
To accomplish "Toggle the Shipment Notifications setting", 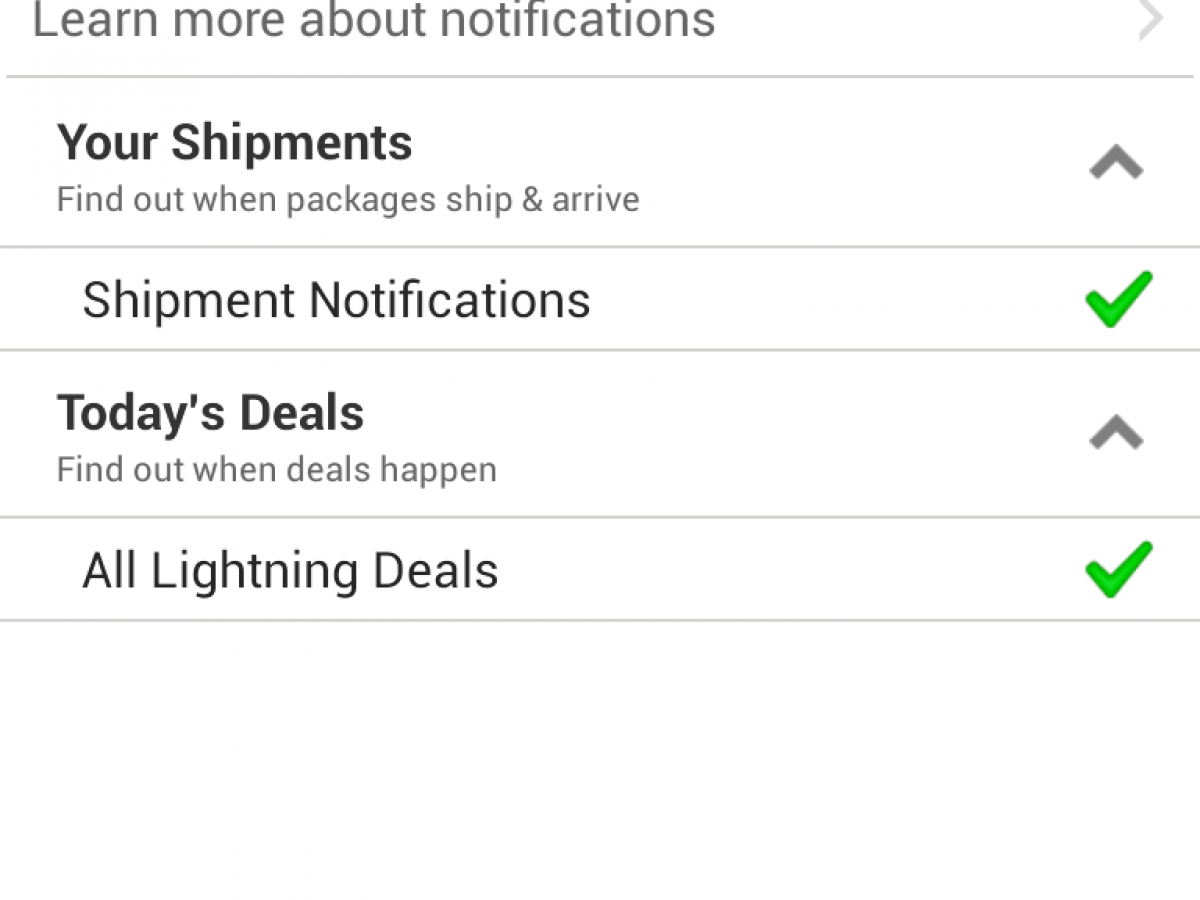I will coord(1118,299).
